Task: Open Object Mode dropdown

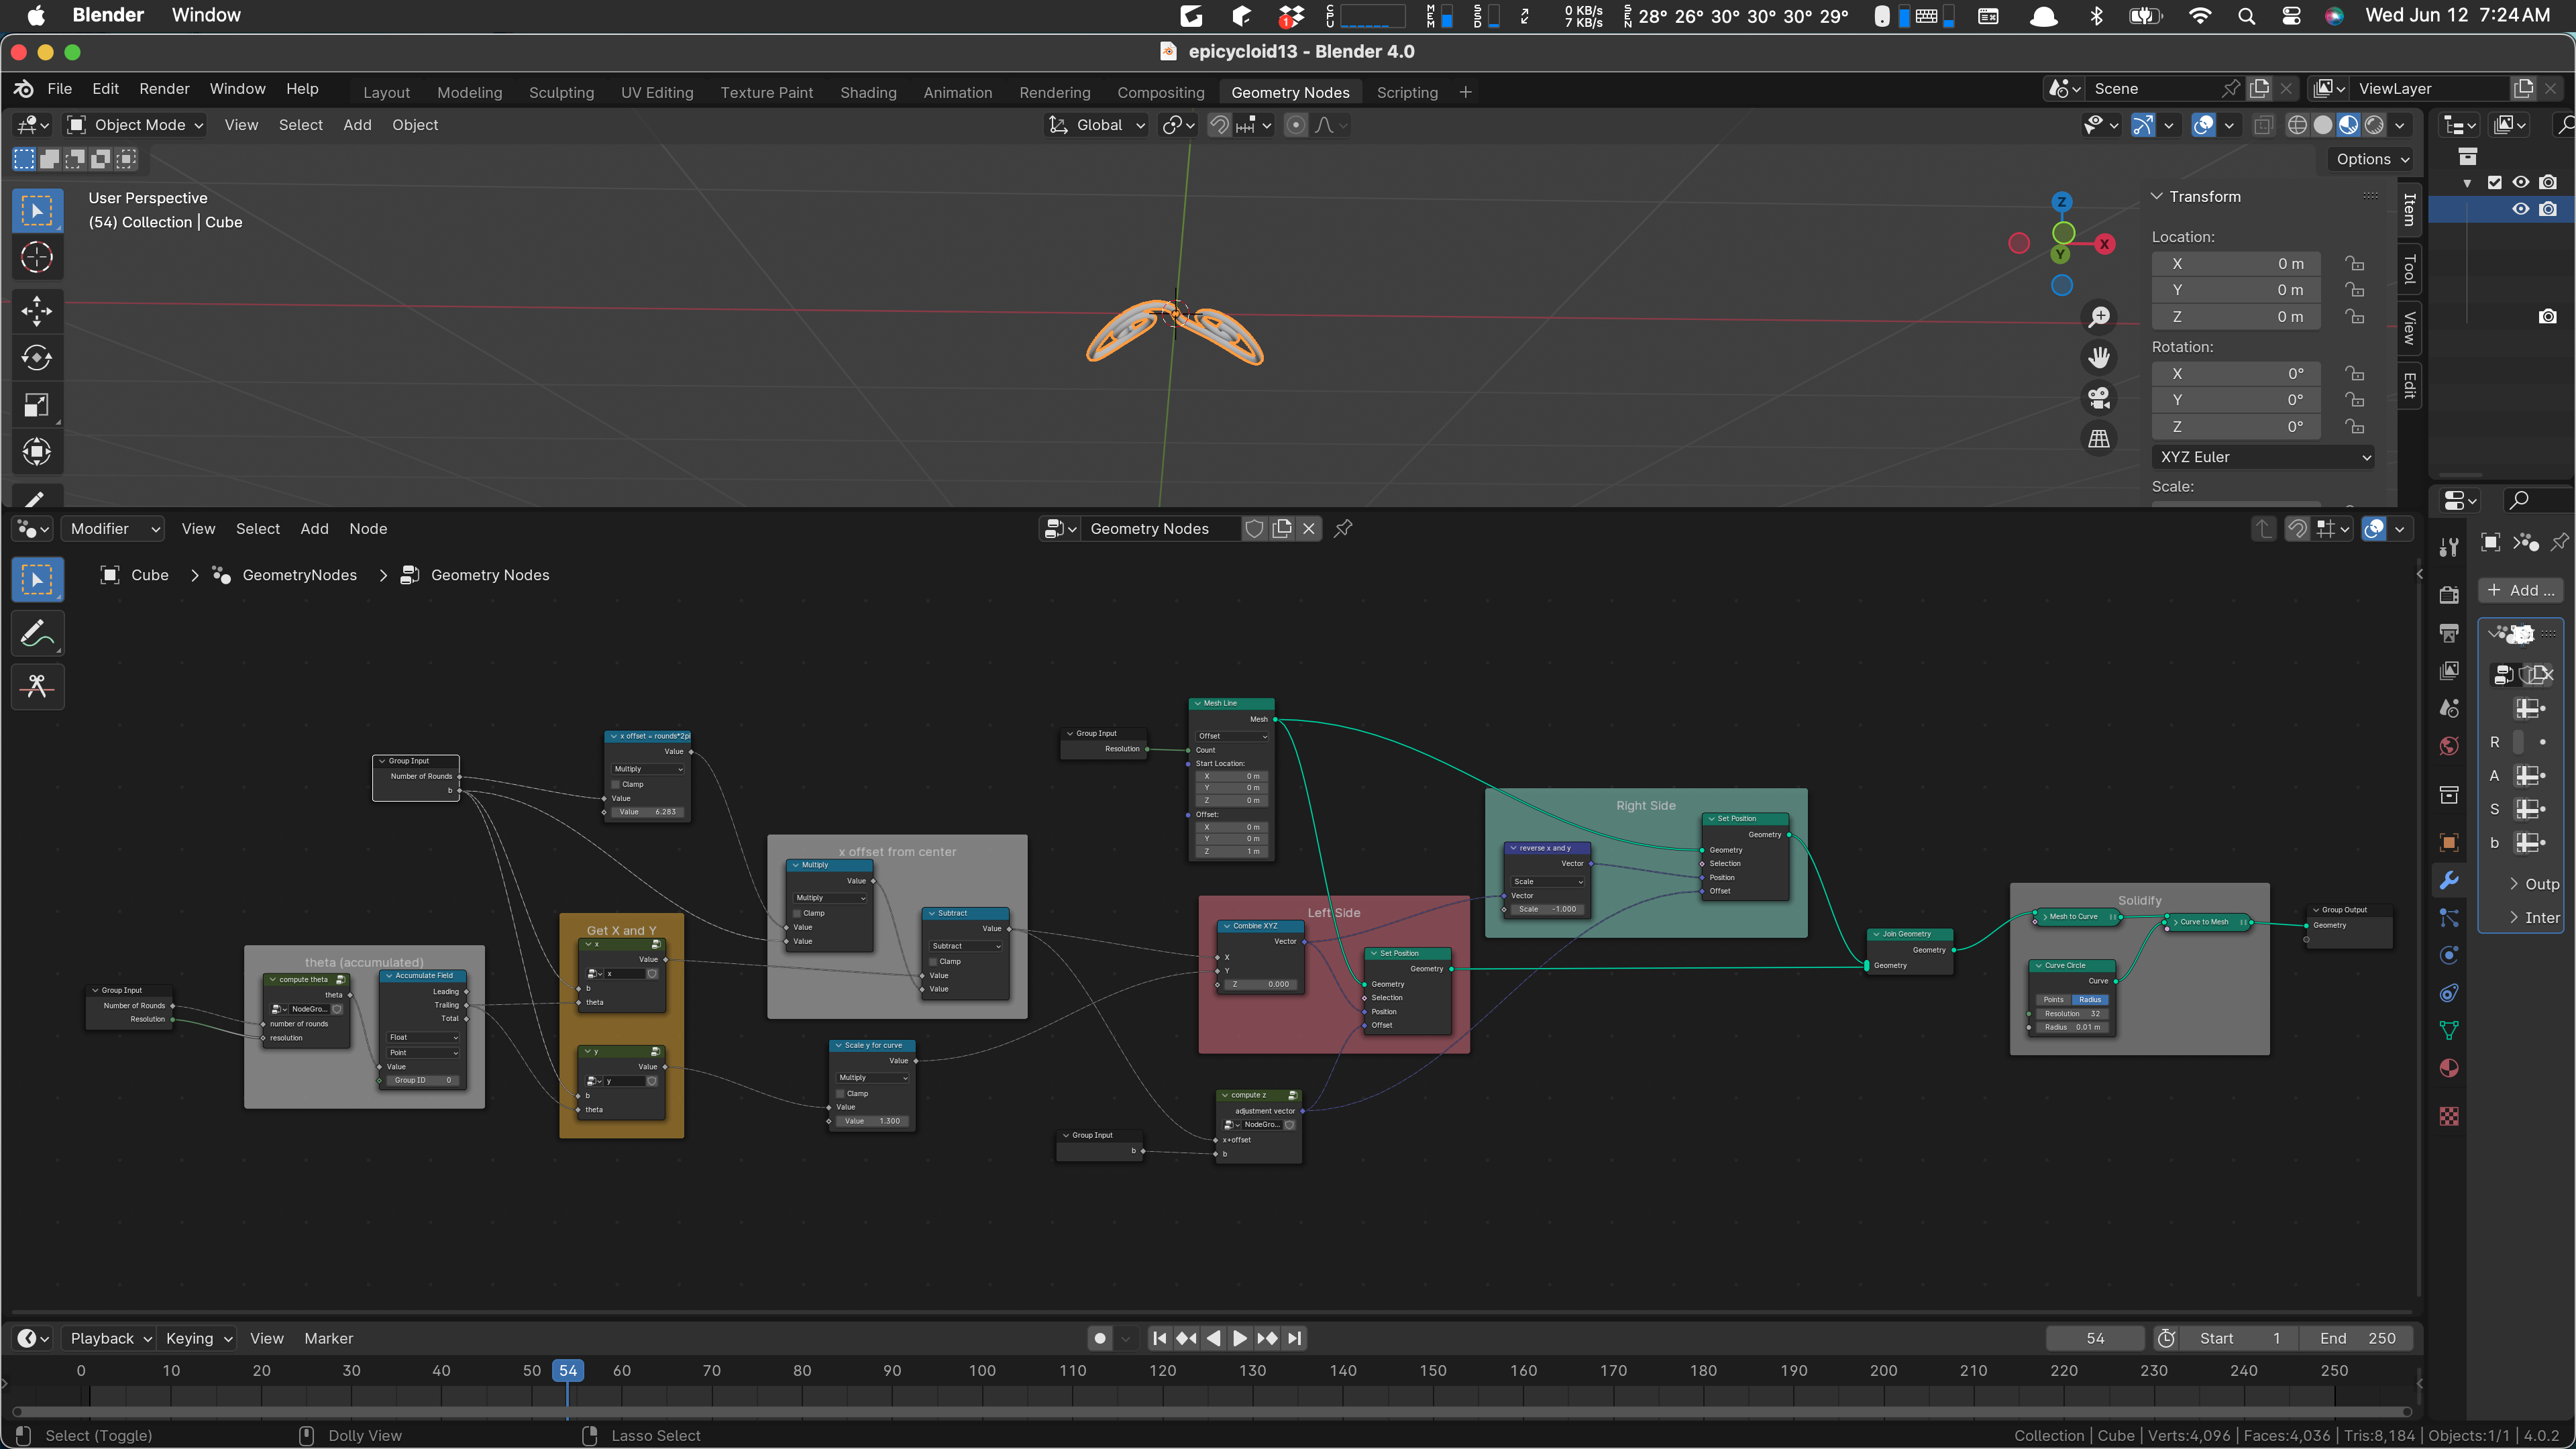Action: coord(135,125)
